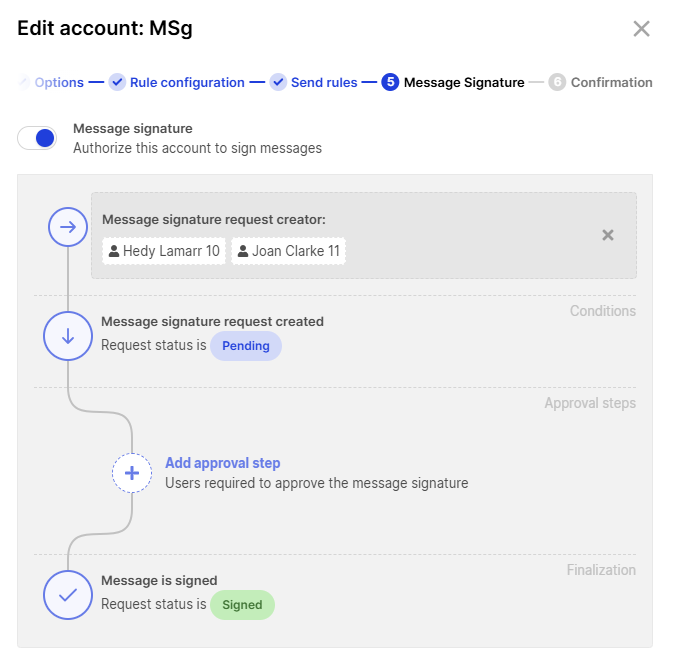Click the step 6 number badge

[x=557, y=82]
